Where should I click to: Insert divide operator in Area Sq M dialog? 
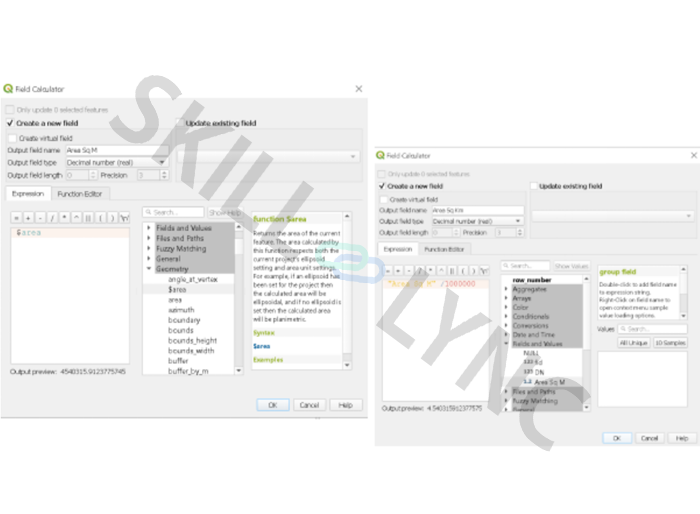52,218
